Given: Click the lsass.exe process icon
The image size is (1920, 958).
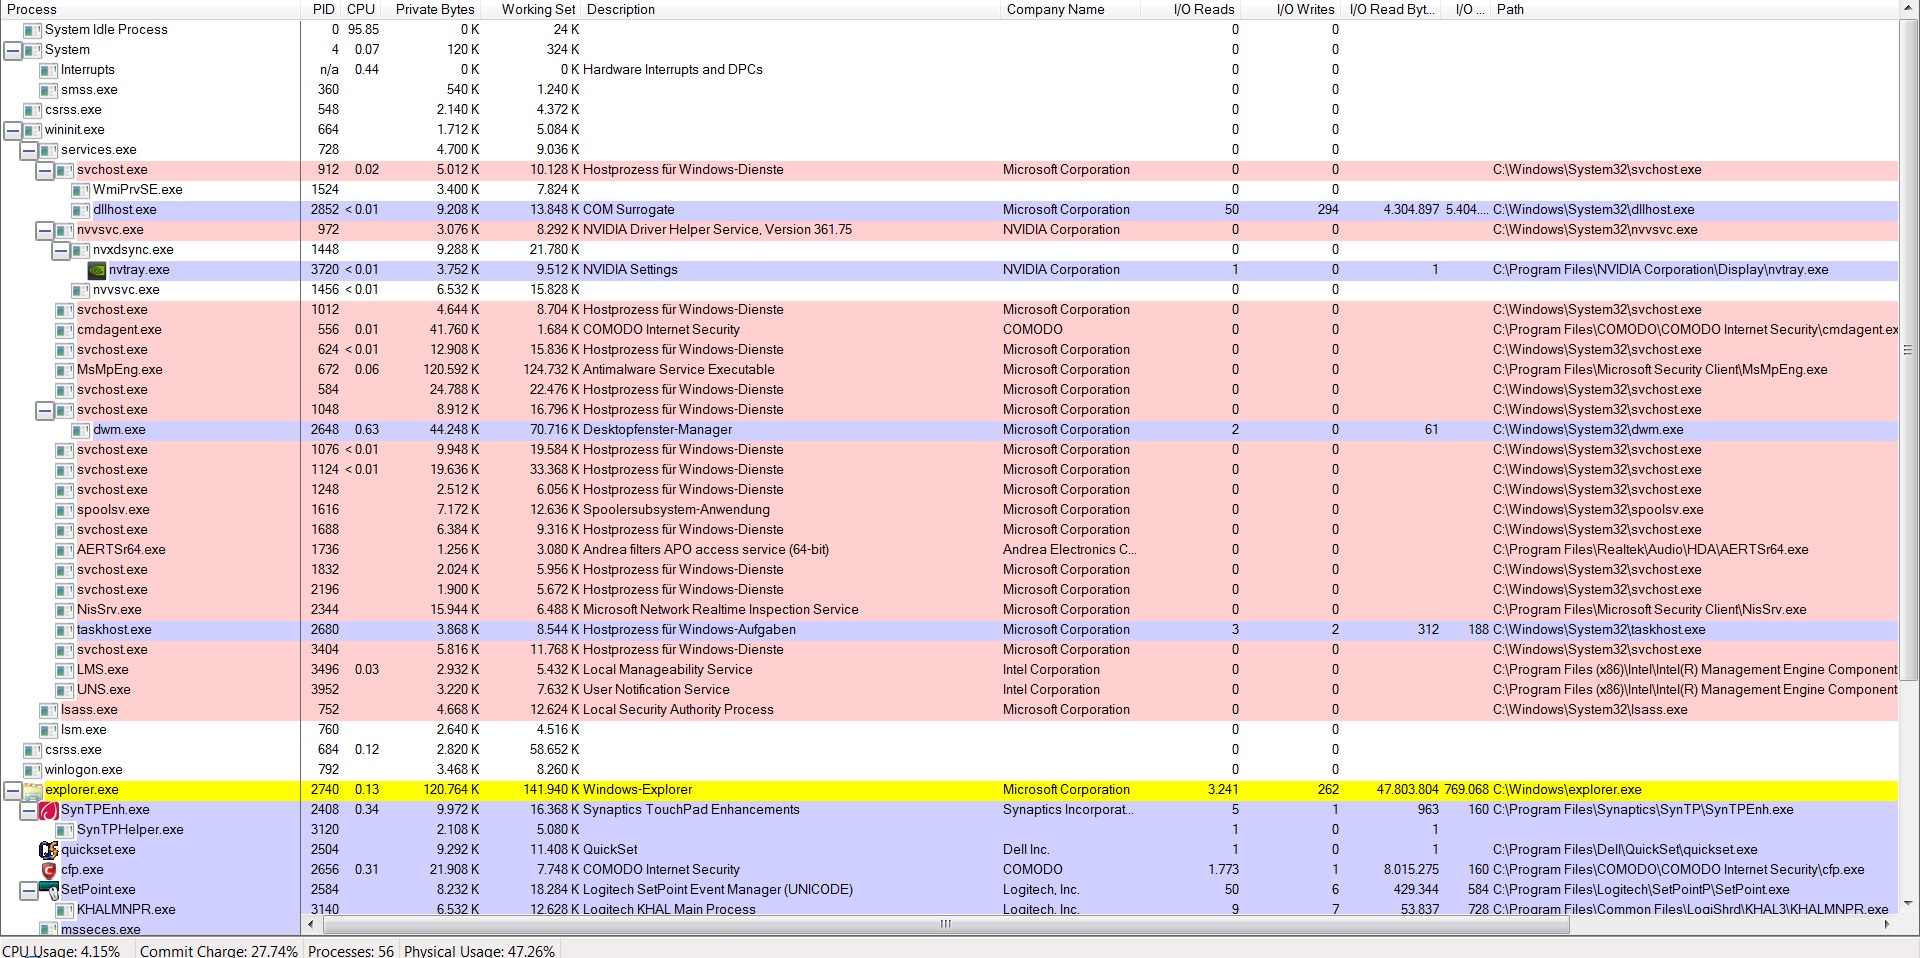Looking at the screenshot, I should coord(49,710).
